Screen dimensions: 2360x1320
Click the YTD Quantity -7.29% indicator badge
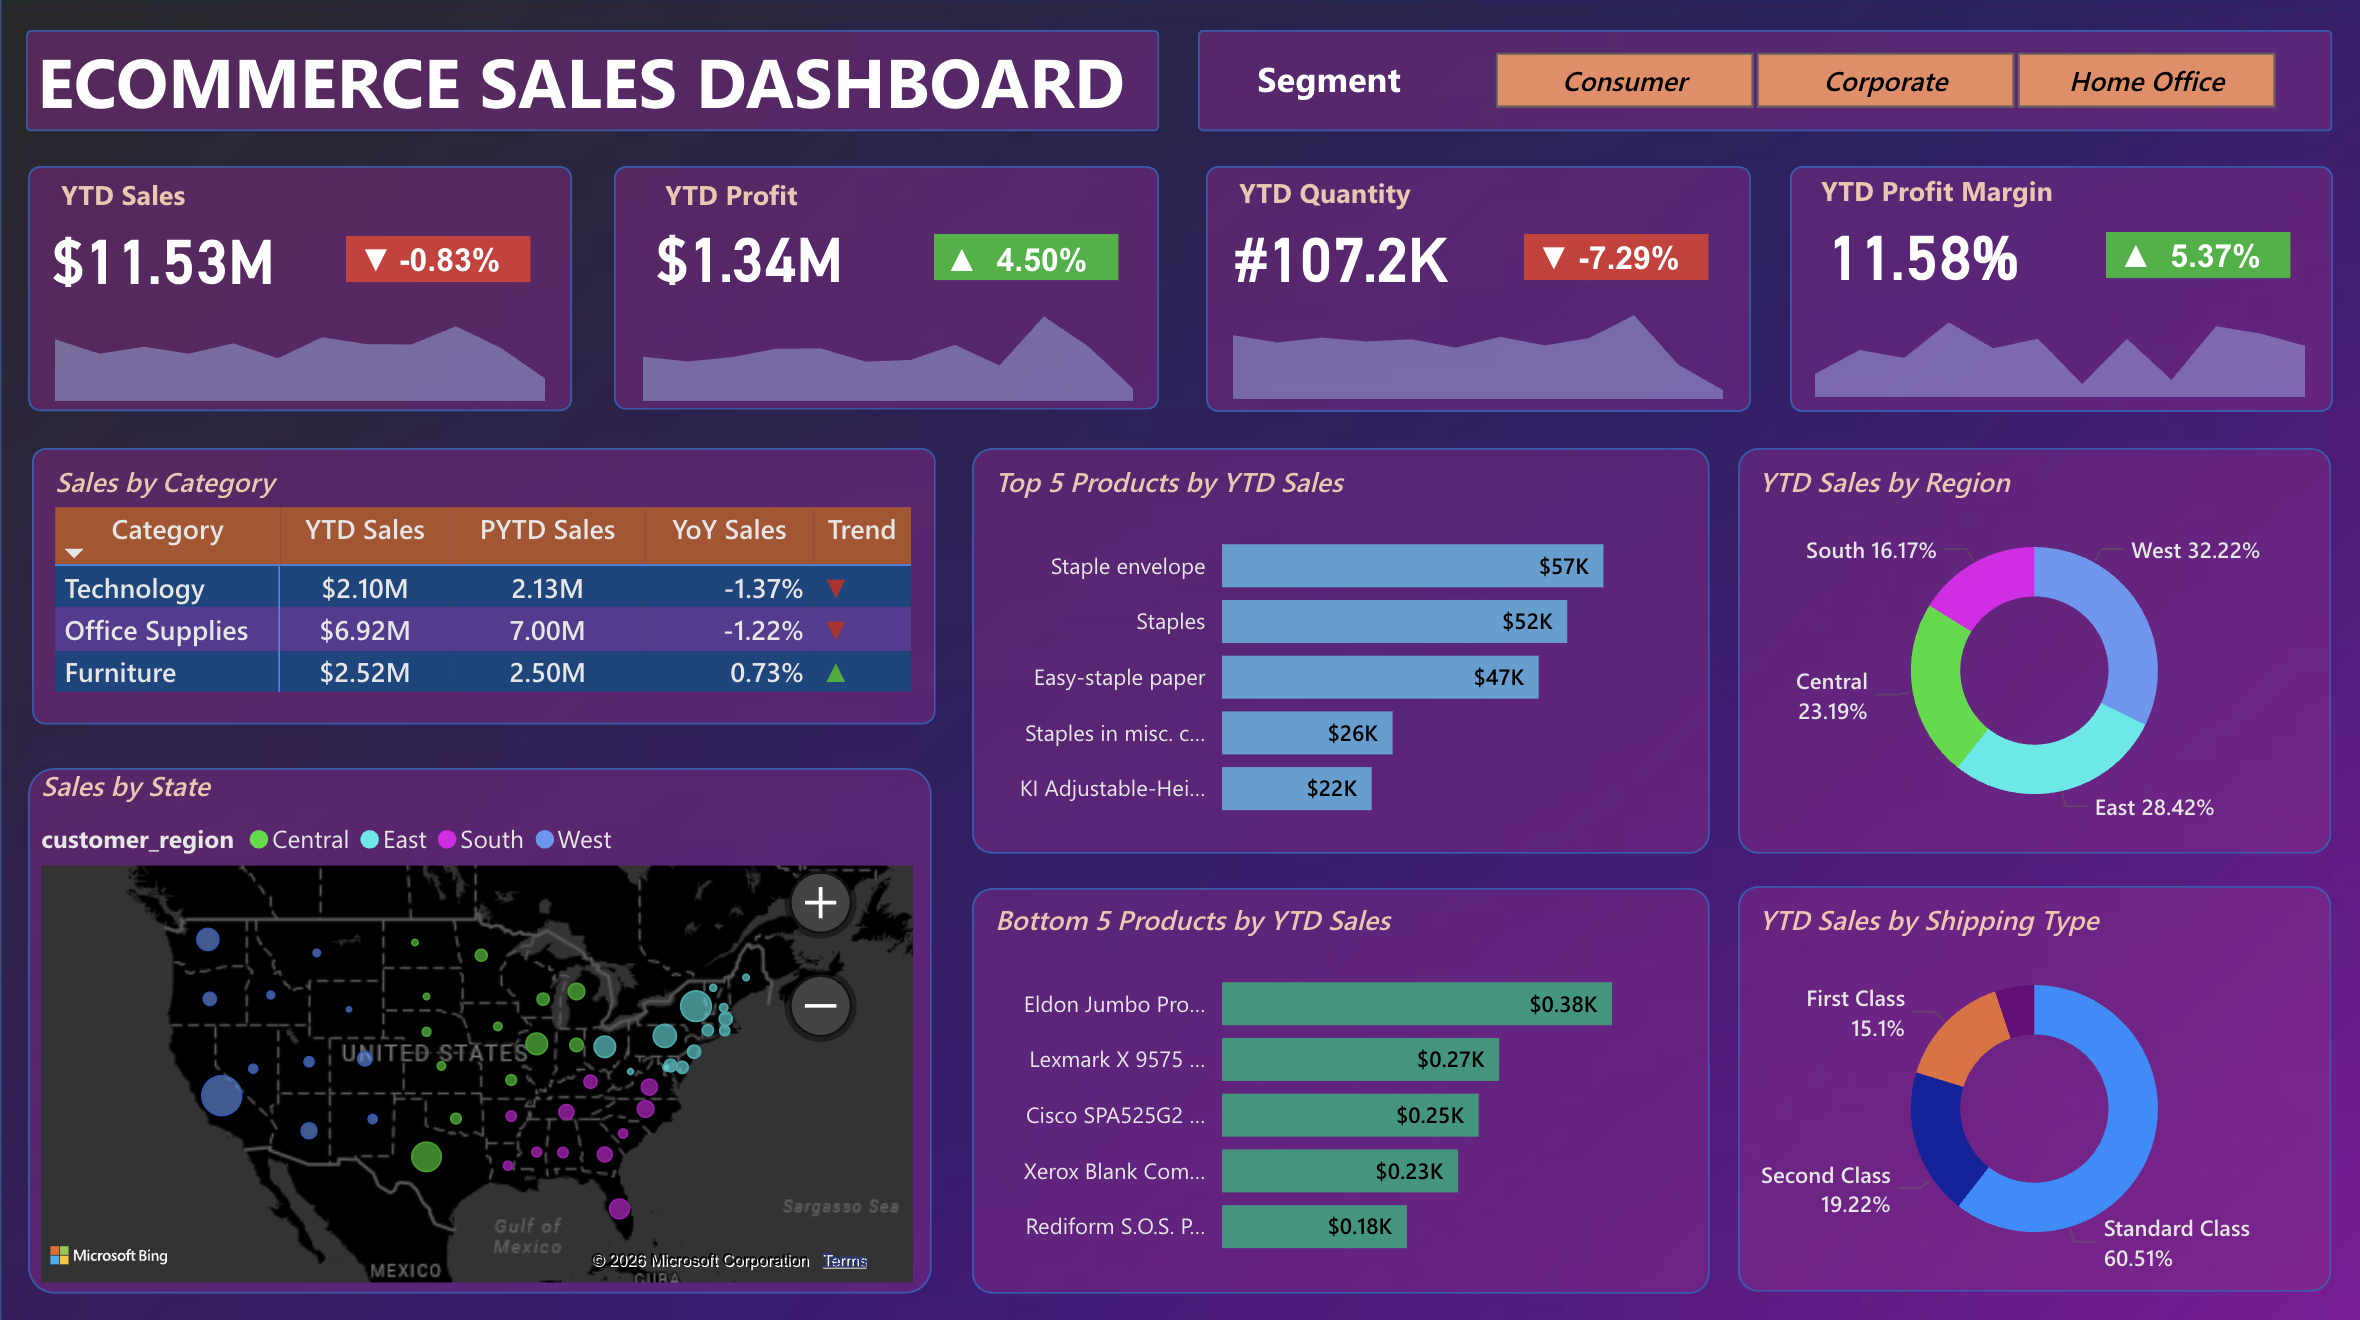point(1616,258)
